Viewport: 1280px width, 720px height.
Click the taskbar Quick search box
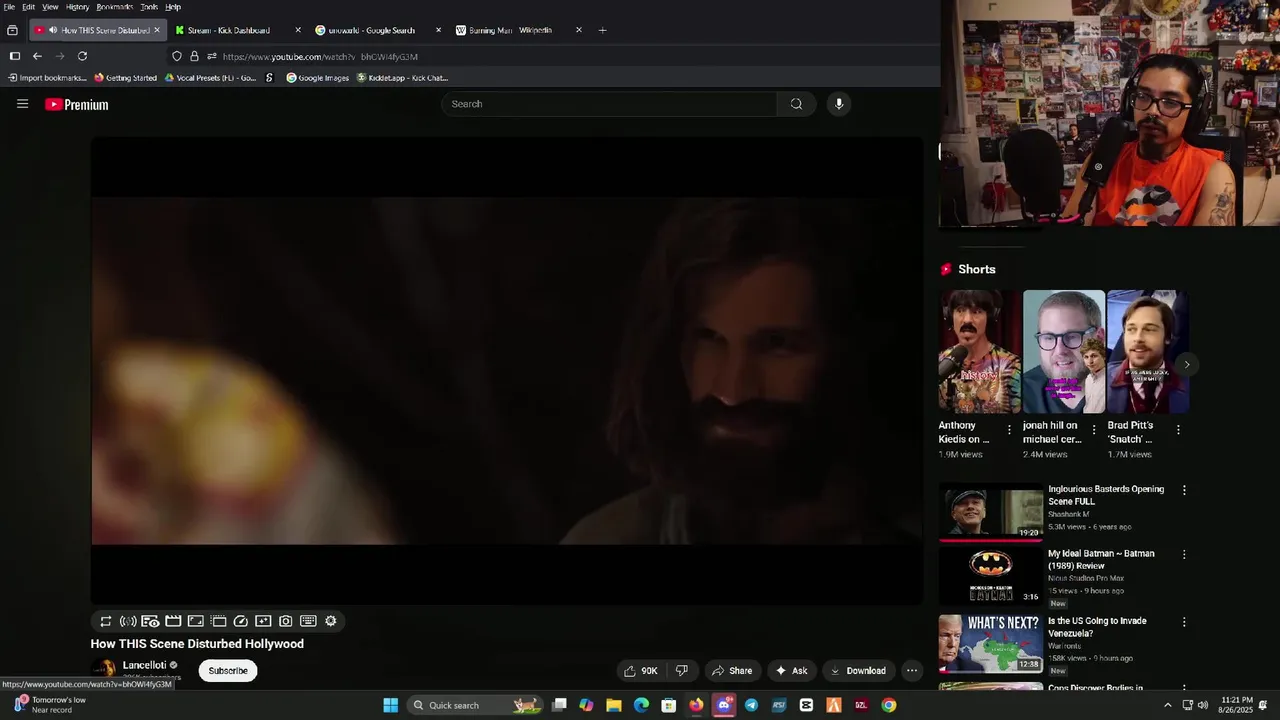[x=475, y=705]
